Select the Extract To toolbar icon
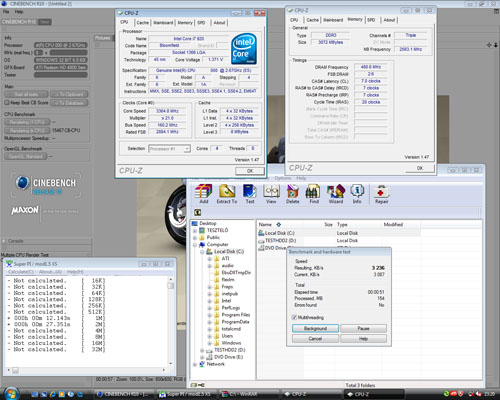 pos(227,194)
